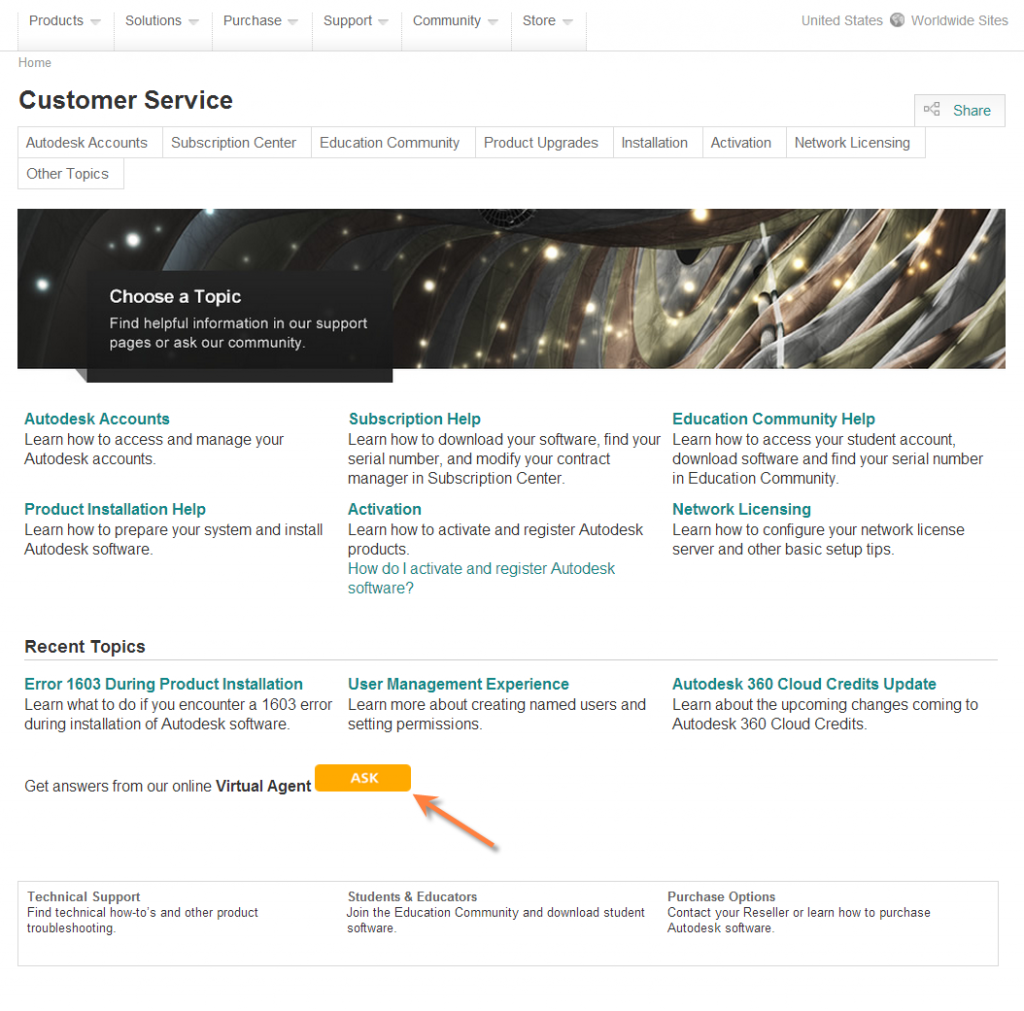
Task: Open the Product Installation Help link
Action: (x=115, y=509)
